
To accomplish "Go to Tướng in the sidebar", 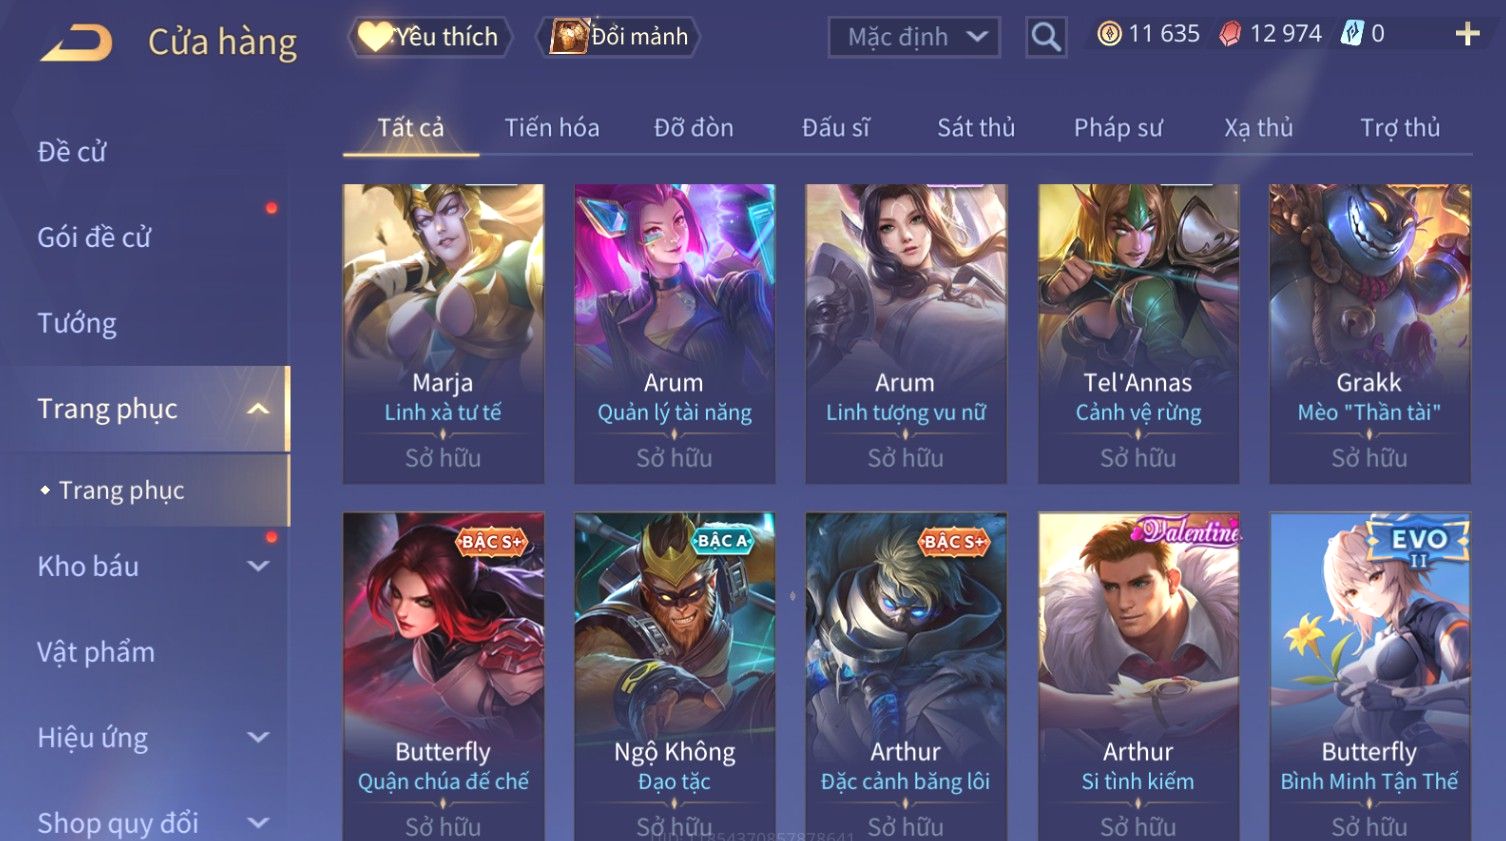I will pos(77,323).
